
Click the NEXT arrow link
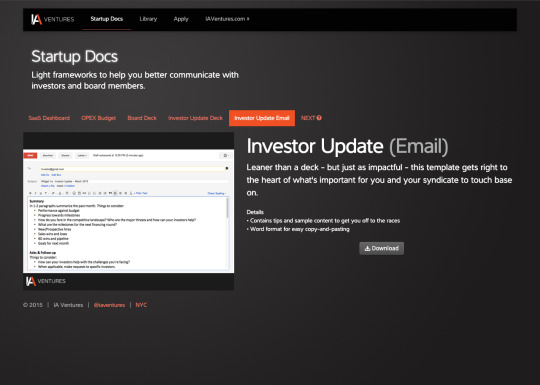pyautogui.click(x=311, y=118)
